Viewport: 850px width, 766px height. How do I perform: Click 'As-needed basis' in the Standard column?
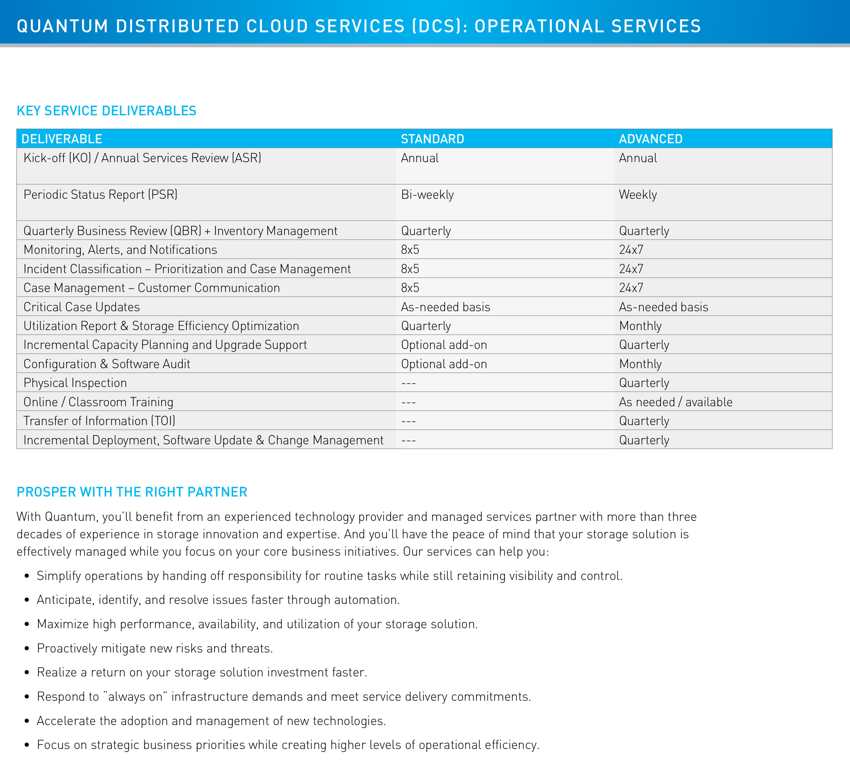[445, 307]
